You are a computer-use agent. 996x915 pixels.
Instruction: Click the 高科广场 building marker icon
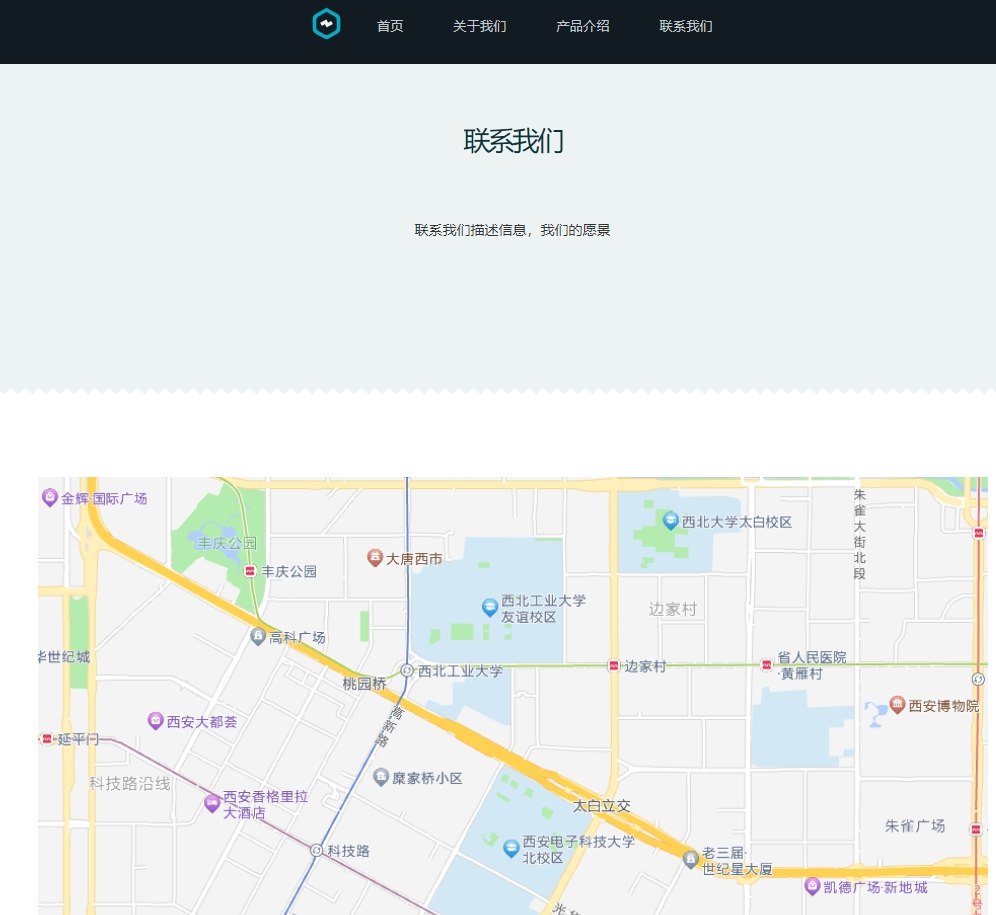(258, 636)
